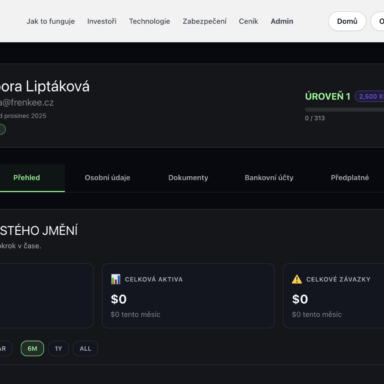Open the 'Jak to funguje' nav link

coord(51,21)
